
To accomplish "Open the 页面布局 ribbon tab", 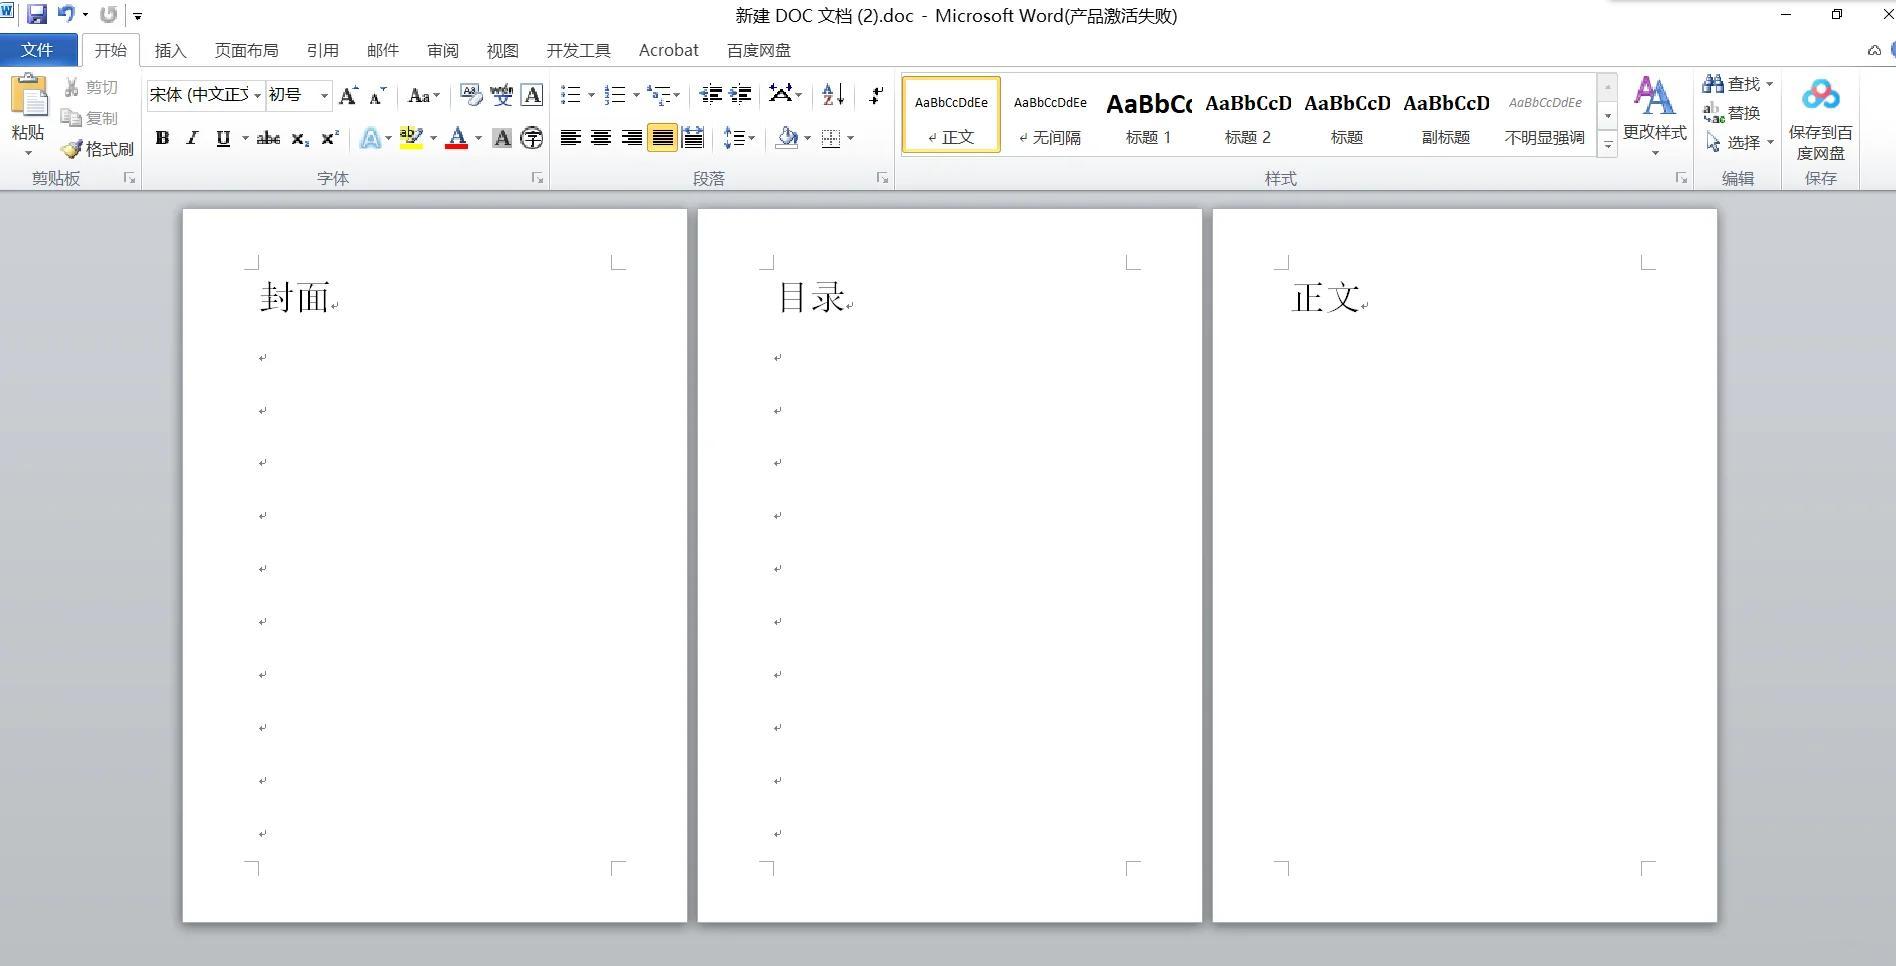I will click(x=246, y=49).
